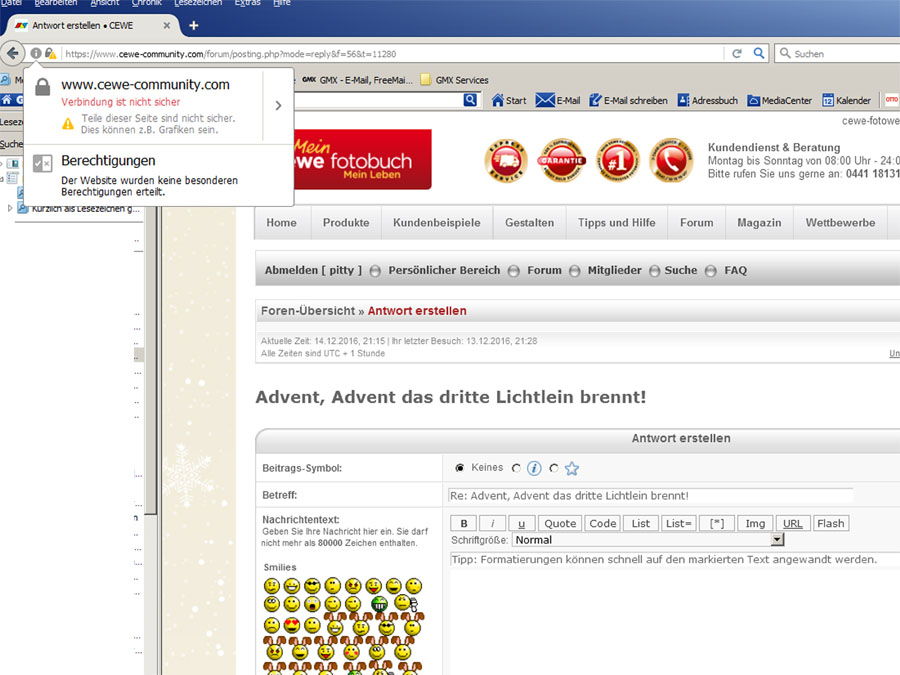Open the site information icon in address bar
900x675 pixels.
tap(36, 53)
